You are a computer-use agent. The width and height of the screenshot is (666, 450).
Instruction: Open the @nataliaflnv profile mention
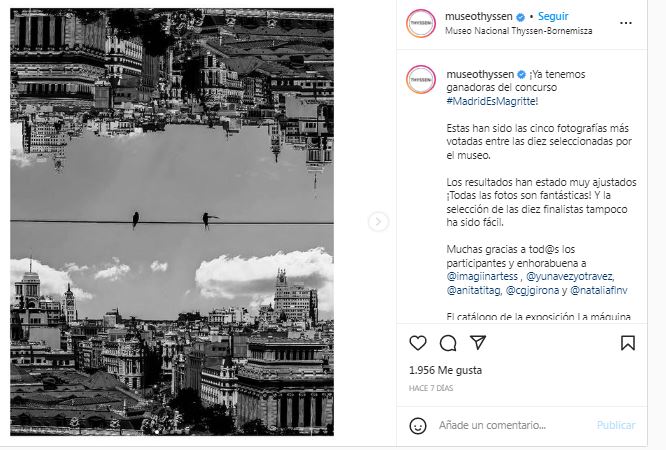coord(598,291)
